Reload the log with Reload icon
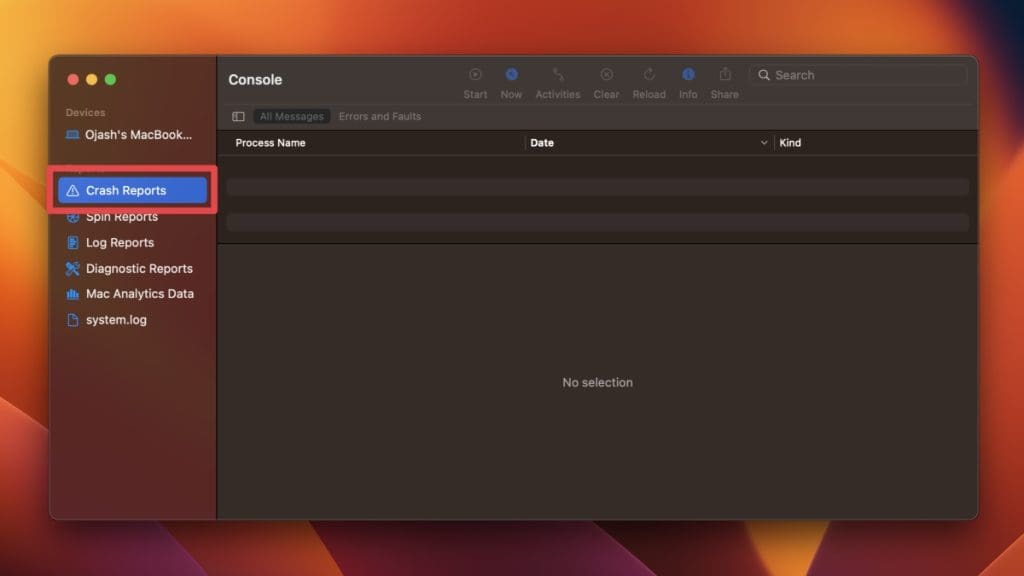The width and height of the screenshot is (1024, 576). [649, 75]
